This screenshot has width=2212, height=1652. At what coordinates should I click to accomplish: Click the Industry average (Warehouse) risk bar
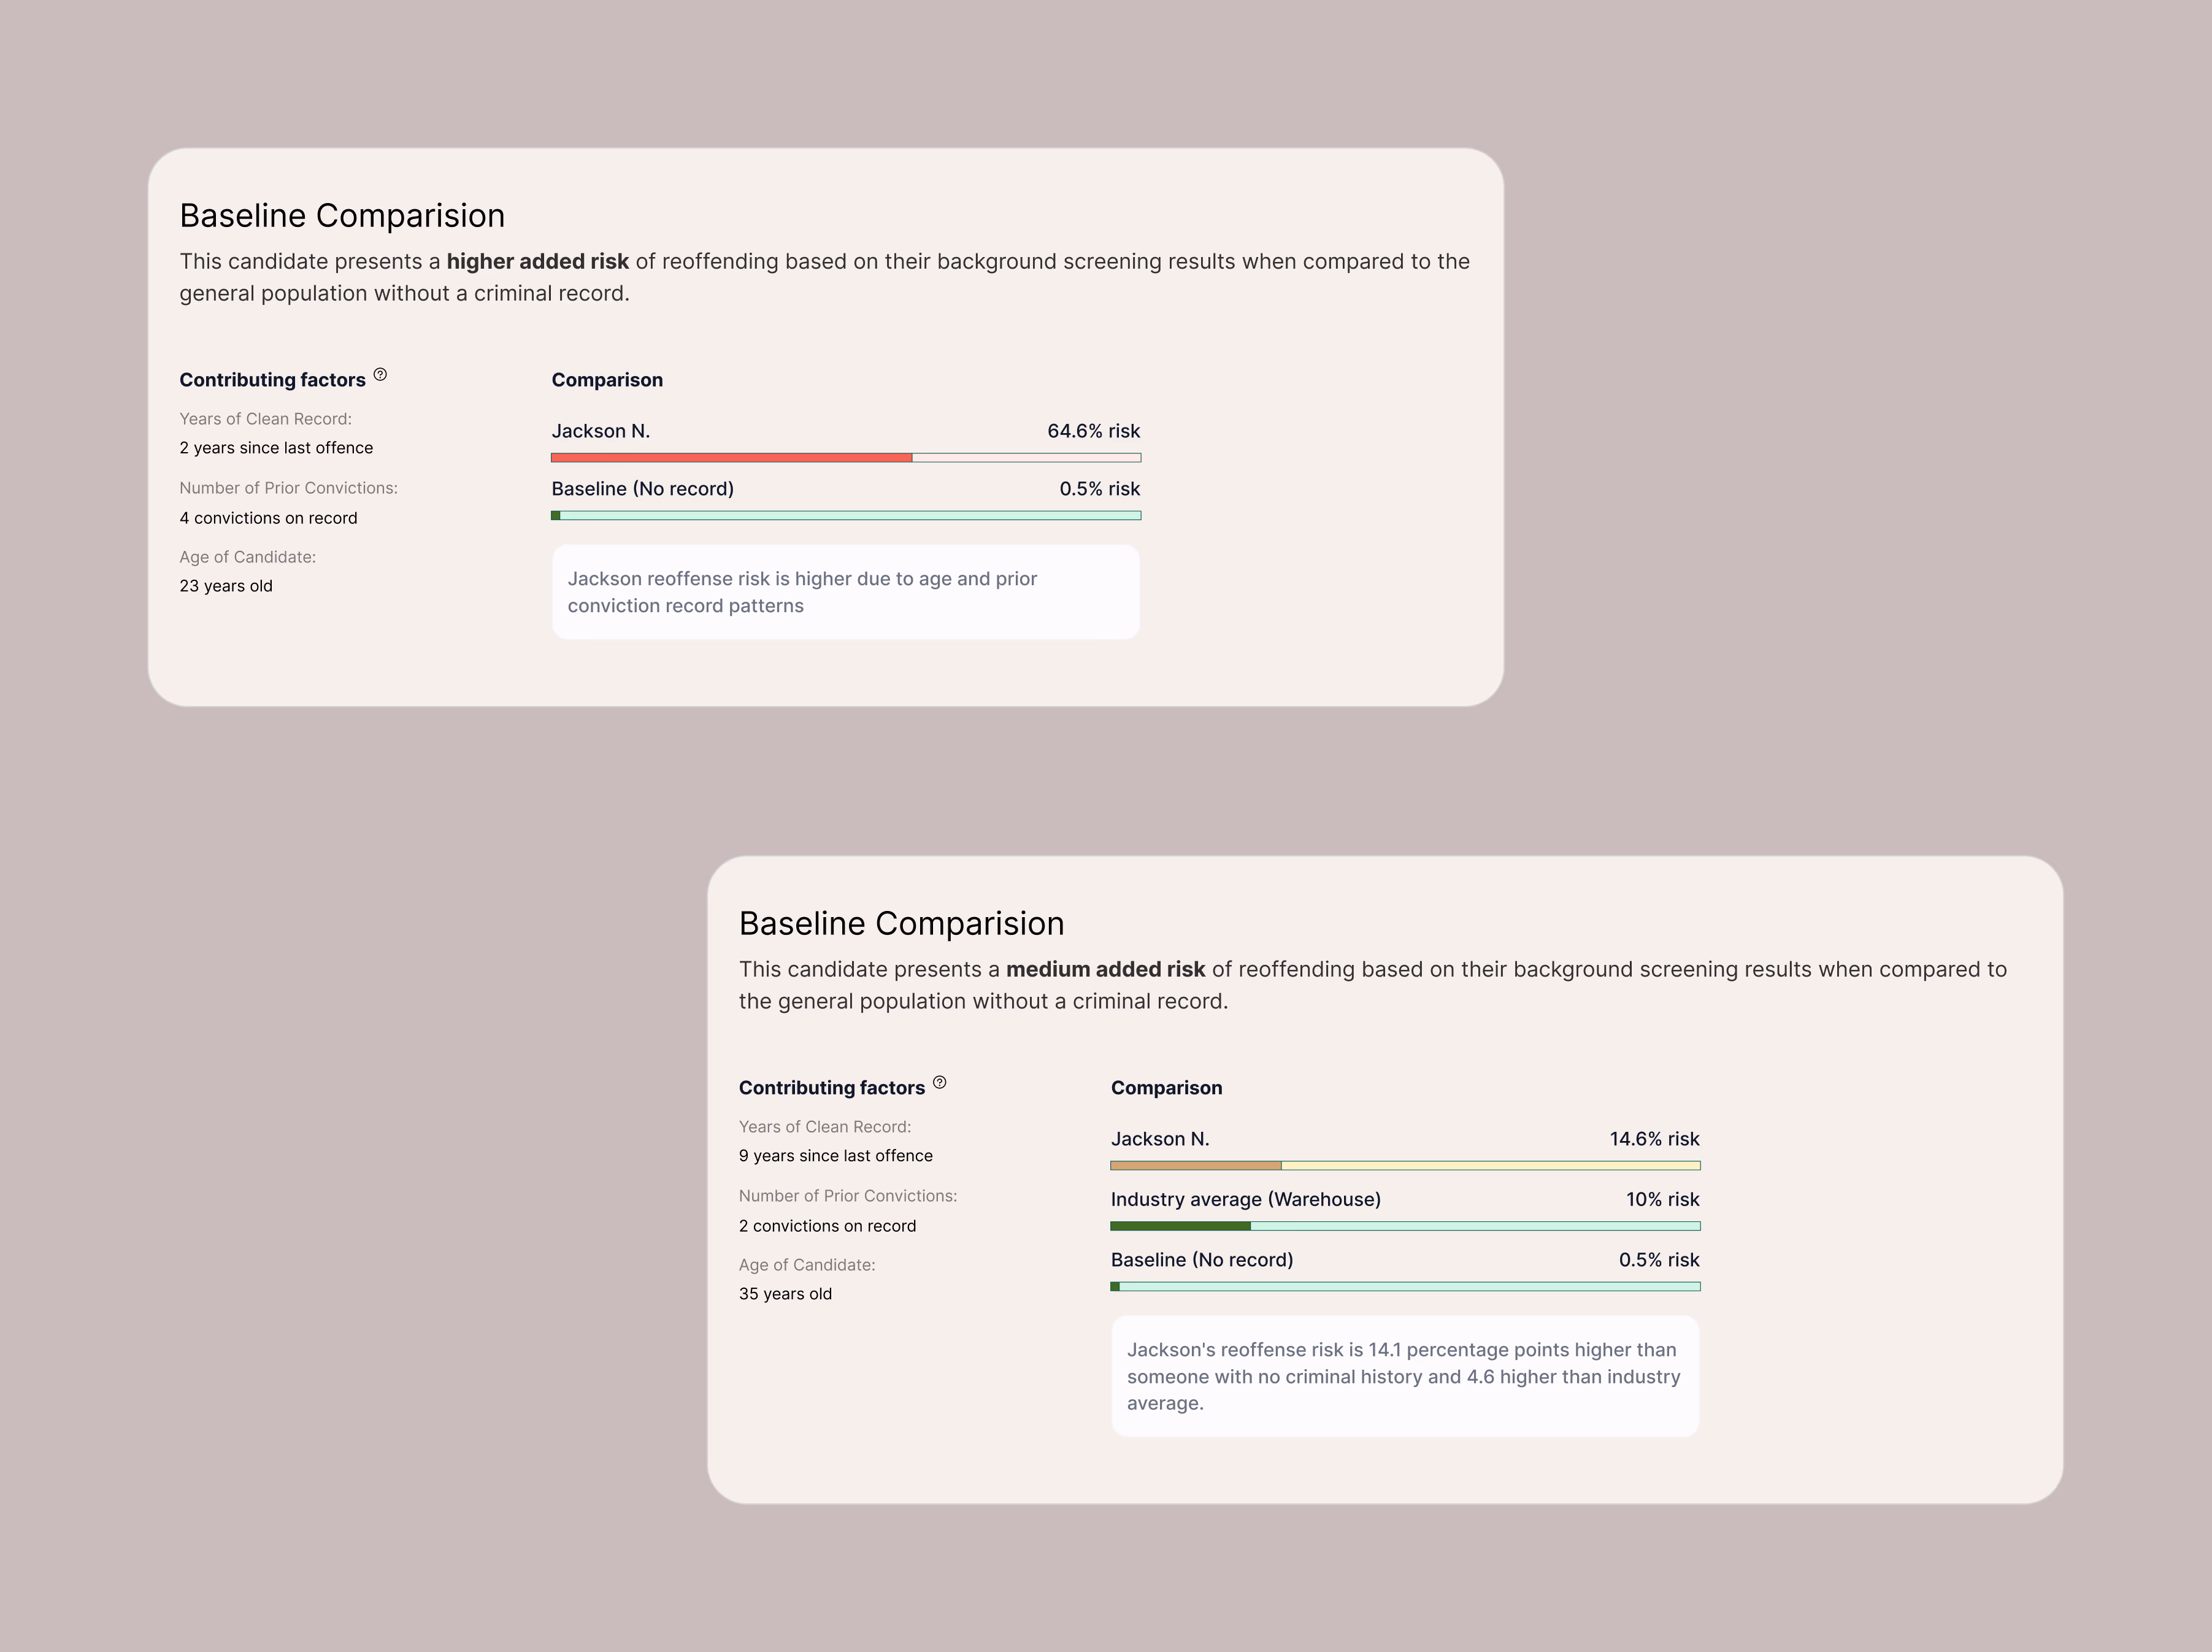(1405, 1226)
